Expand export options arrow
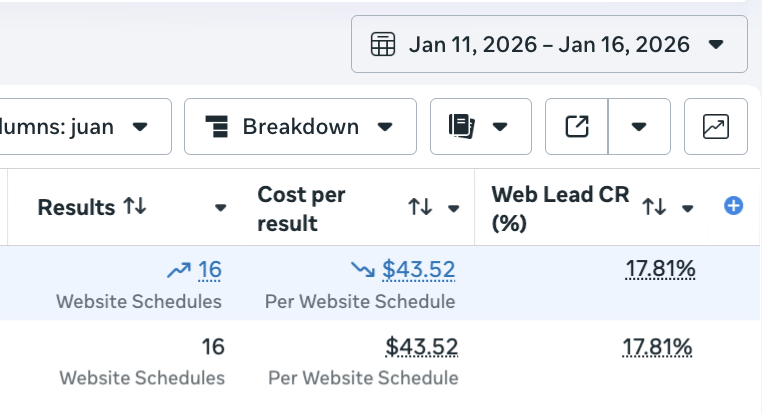This screenshot has height=414, width=762. 639,127
